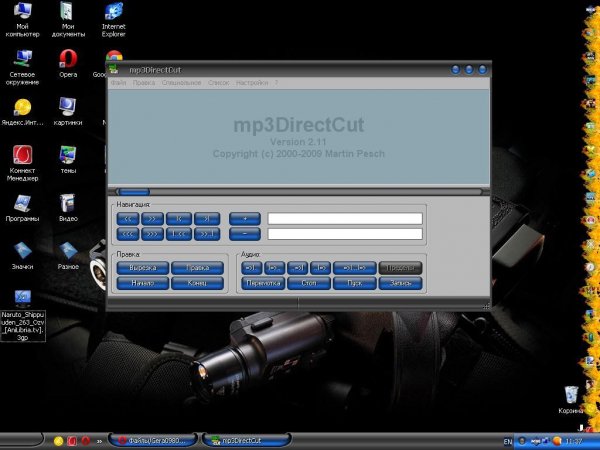Image resolution: width=600 pixels, height=450 pixels.
Task: Open the Коннект Менеджер desktop icon
Action: point(23,163)
